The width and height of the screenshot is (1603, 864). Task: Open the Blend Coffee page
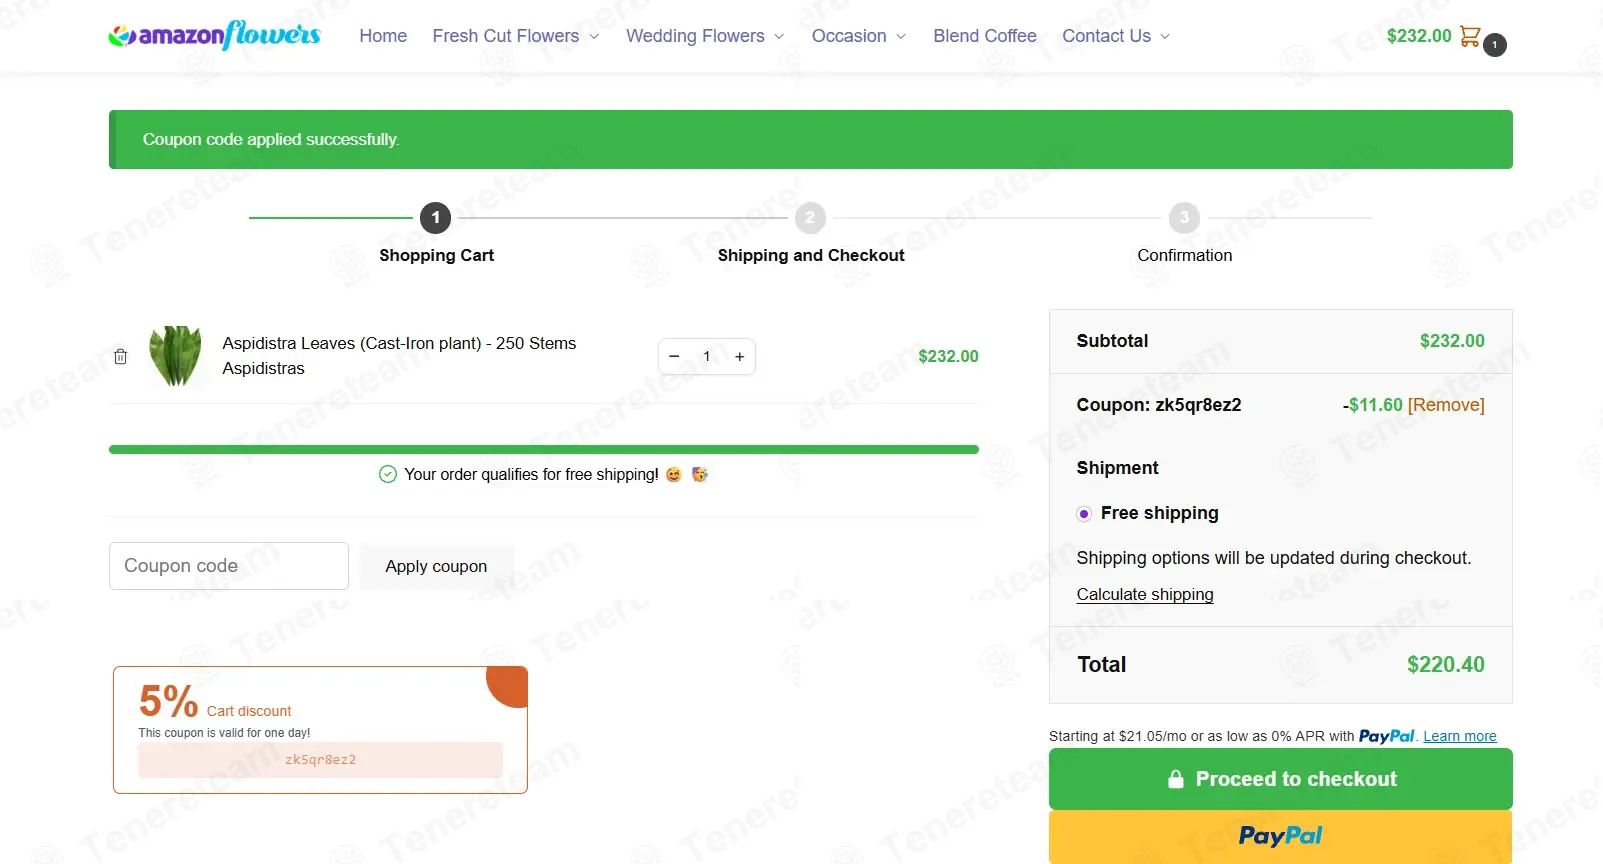tap(985, 36)
